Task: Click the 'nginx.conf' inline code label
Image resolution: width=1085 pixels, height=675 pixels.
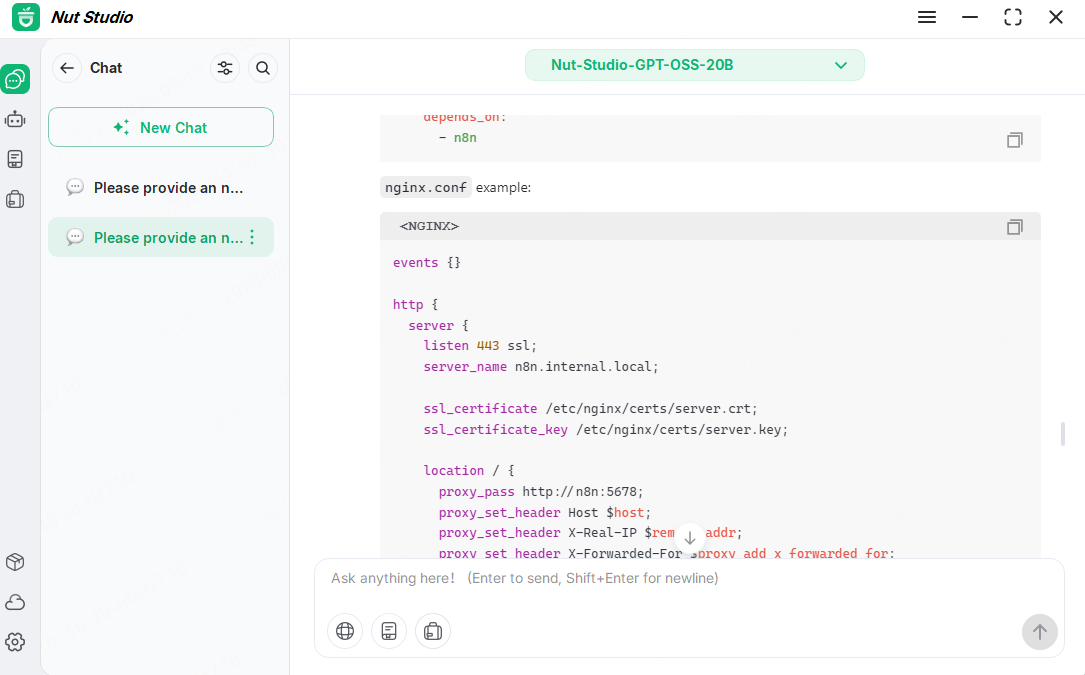Action: coord(426,188)
